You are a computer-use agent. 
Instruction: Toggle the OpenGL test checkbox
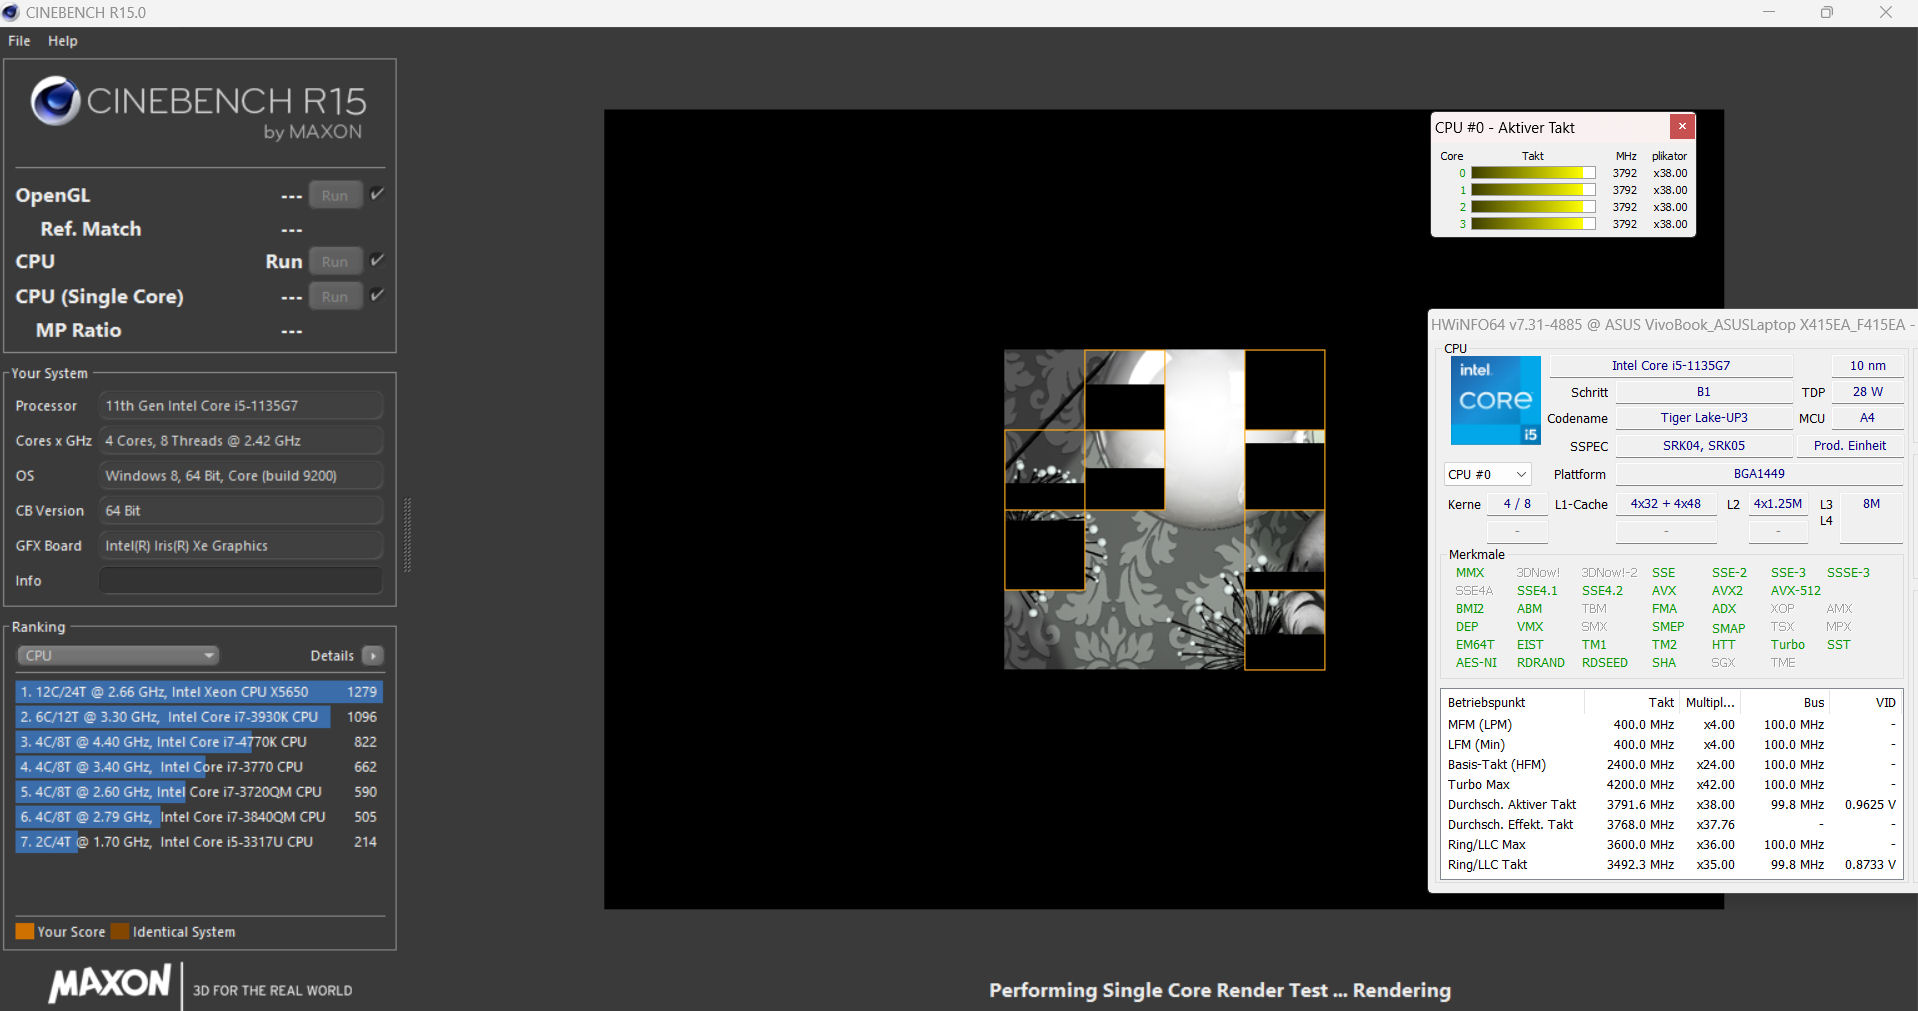click(377, 194)
